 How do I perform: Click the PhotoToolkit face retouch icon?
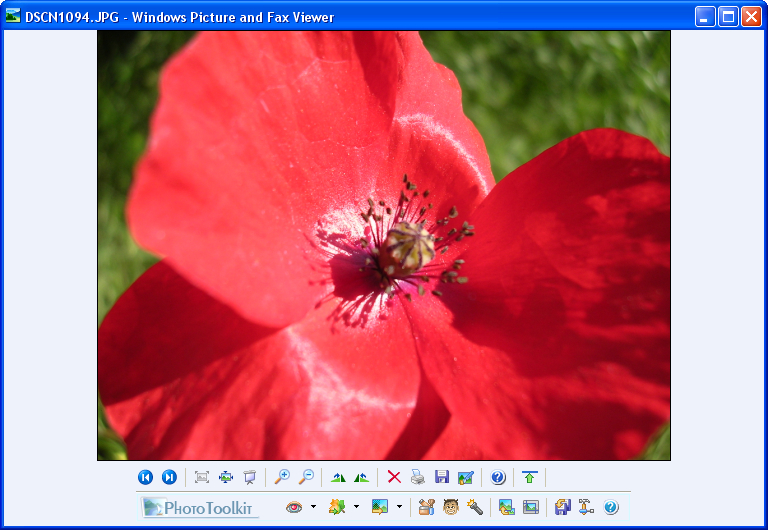(451, 507)
